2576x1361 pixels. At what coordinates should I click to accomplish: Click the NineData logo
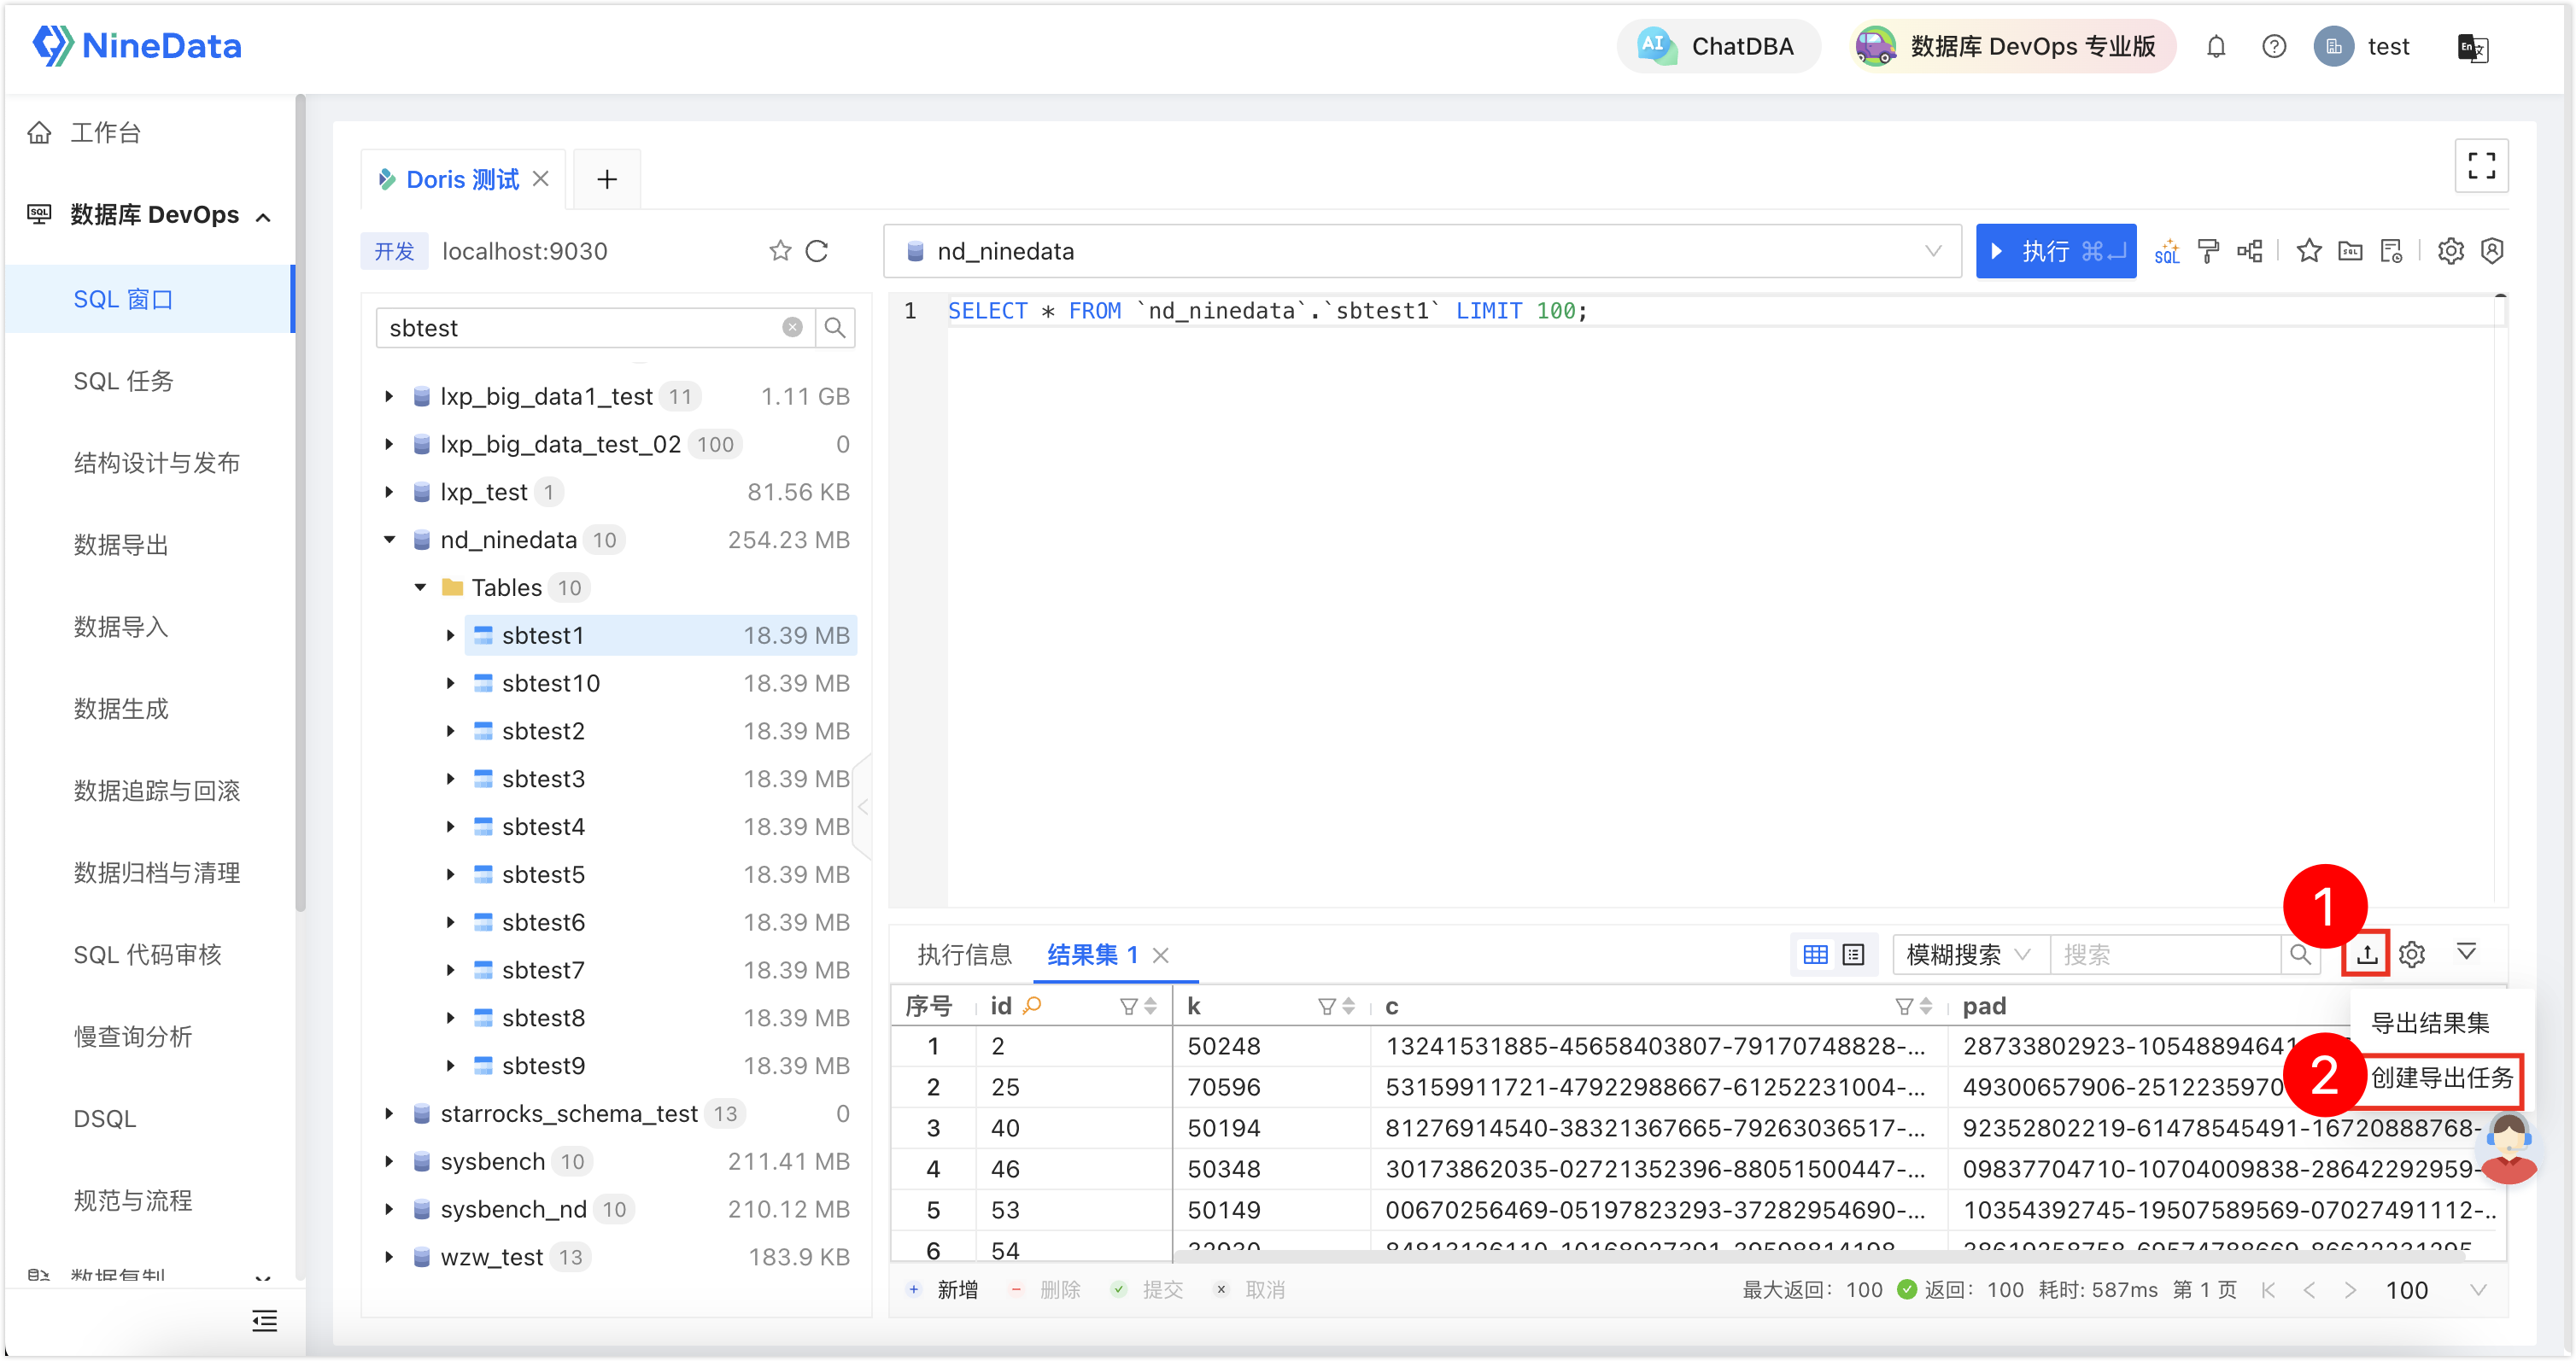[x=137, y=46]
